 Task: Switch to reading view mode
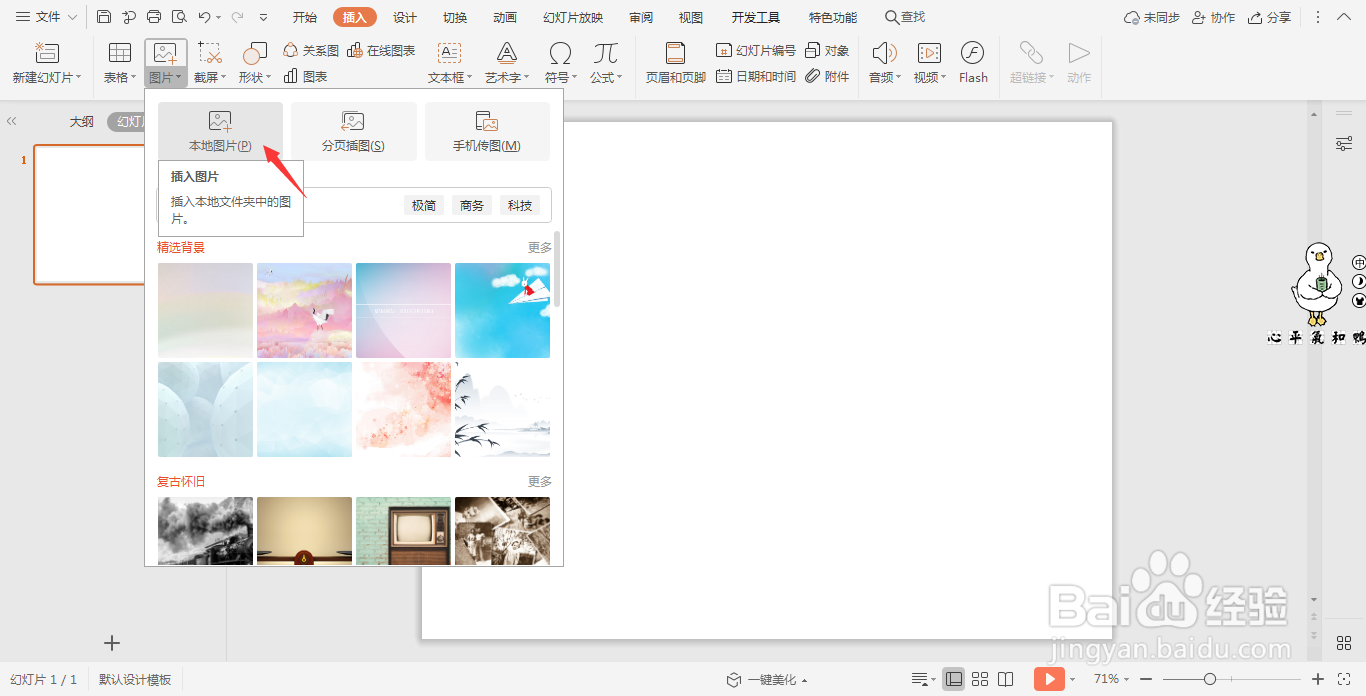point(1005,679)
